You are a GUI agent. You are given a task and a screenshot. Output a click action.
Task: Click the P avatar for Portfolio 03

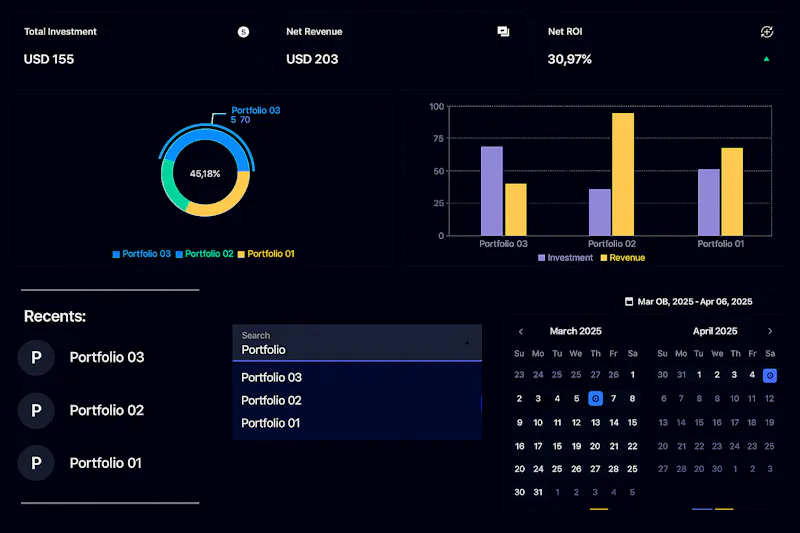click(36, 358)
